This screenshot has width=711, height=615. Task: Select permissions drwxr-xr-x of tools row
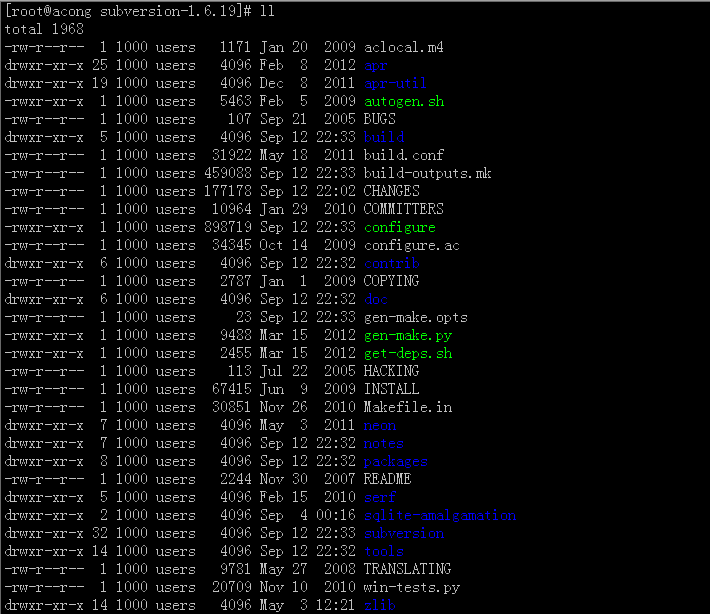click(x=44, y=551)
